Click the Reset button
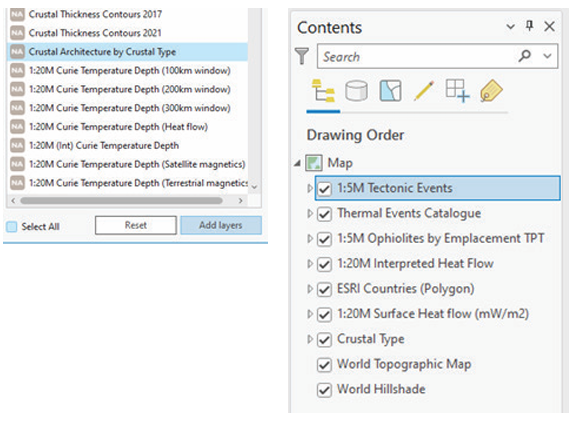 tap(135, 225)
